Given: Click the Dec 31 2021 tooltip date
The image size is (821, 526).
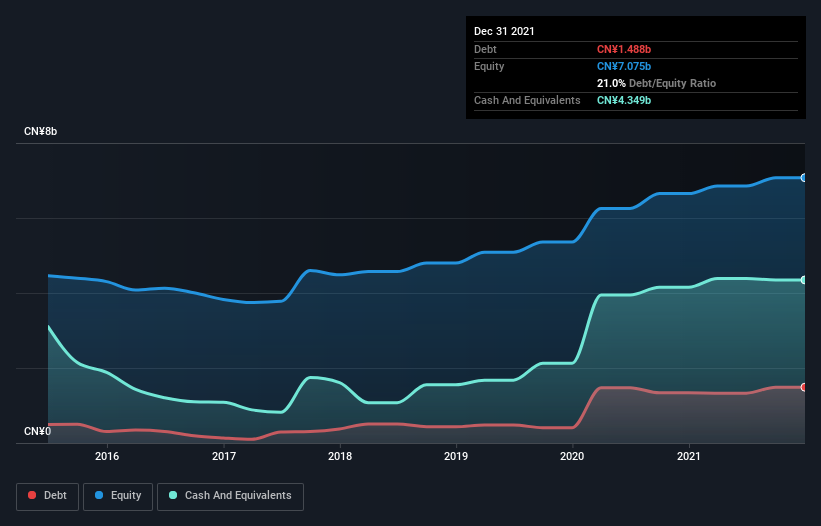Looking at the screenshot, I should [504, 31].
